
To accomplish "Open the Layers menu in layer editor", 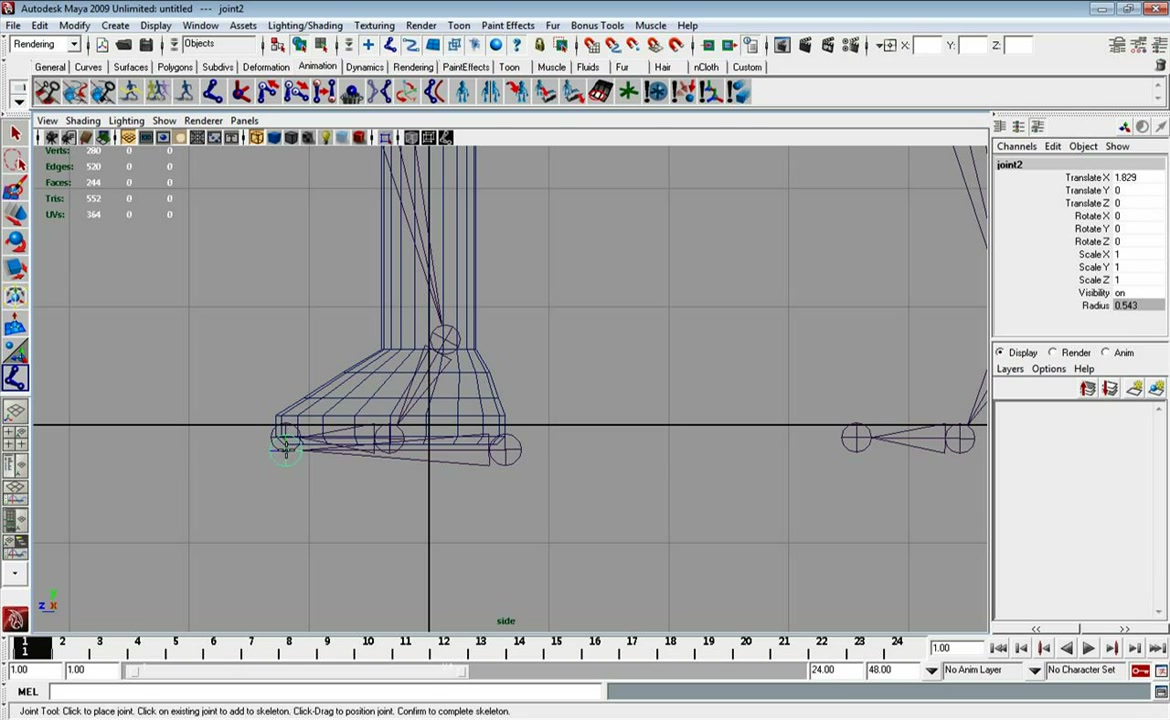I will click(x=1010, y=369).
